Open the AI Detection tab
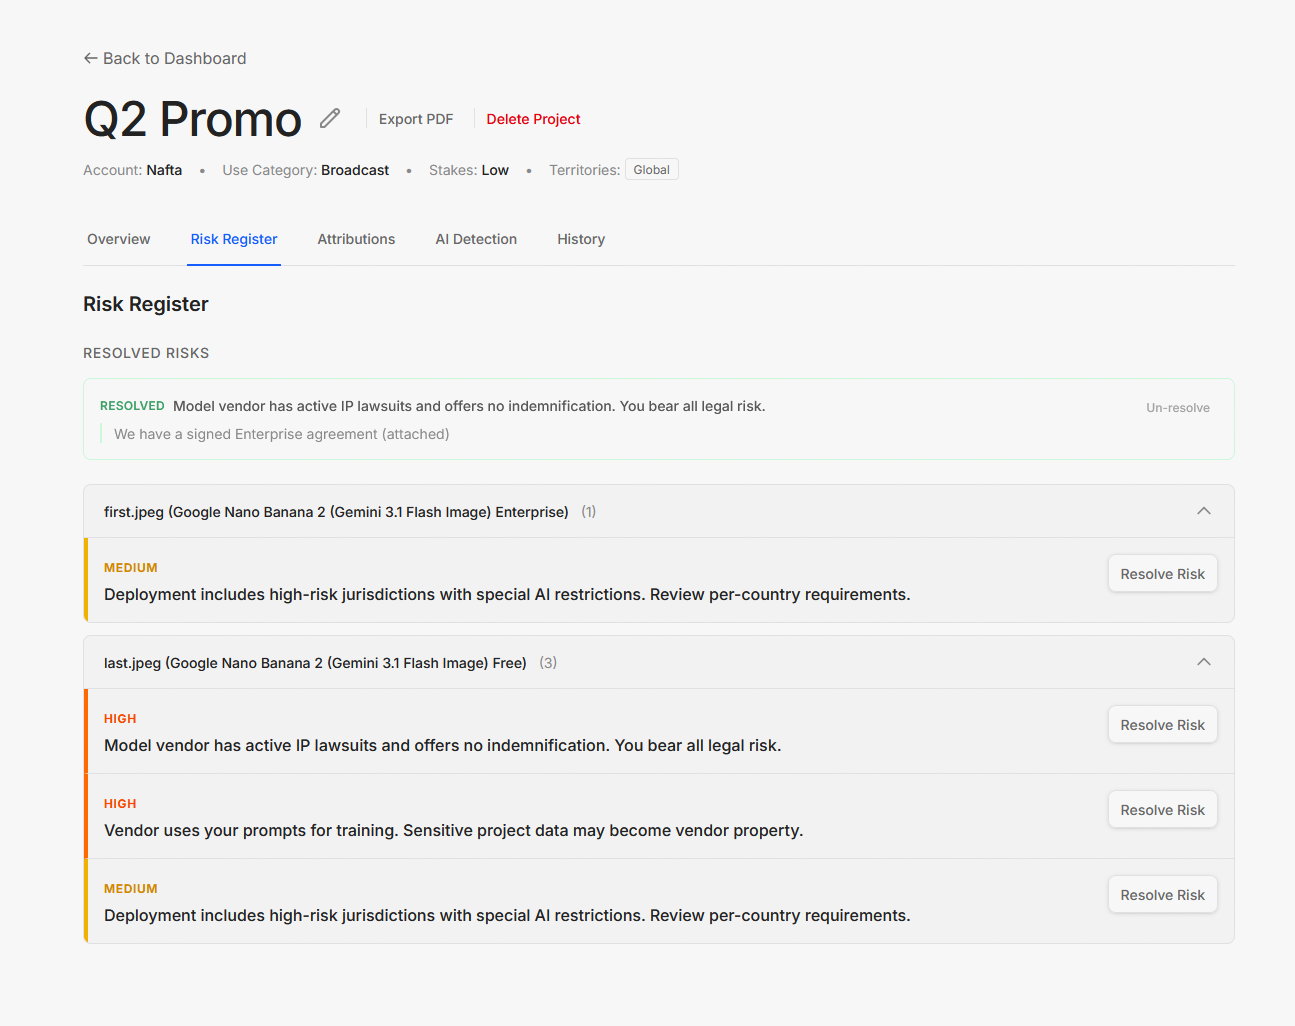This screenshot has width=1295, height=1026. [x=476, y=239]
